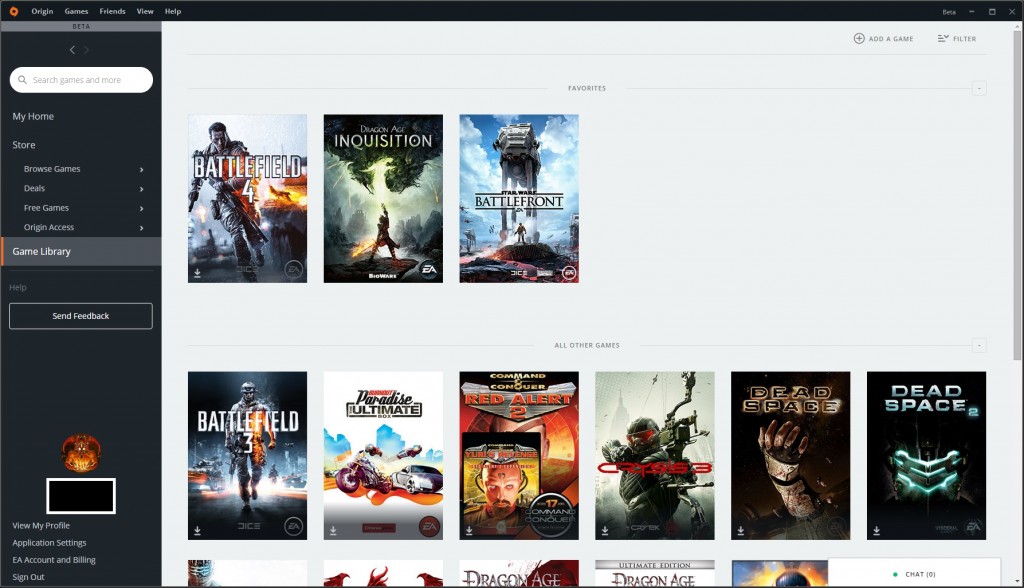
Task: Open the Burnout Paradise Ultimate Box tile
Action: [x=383, y=456]
